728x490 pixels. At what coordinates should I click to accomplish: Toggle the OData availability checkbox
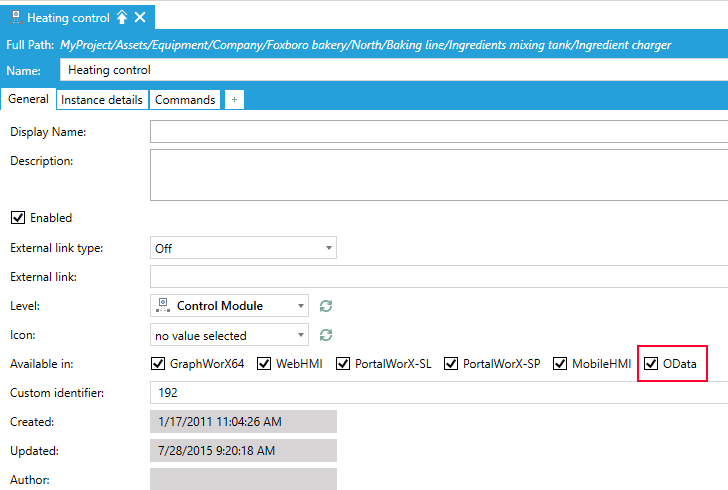coord(652,364)
